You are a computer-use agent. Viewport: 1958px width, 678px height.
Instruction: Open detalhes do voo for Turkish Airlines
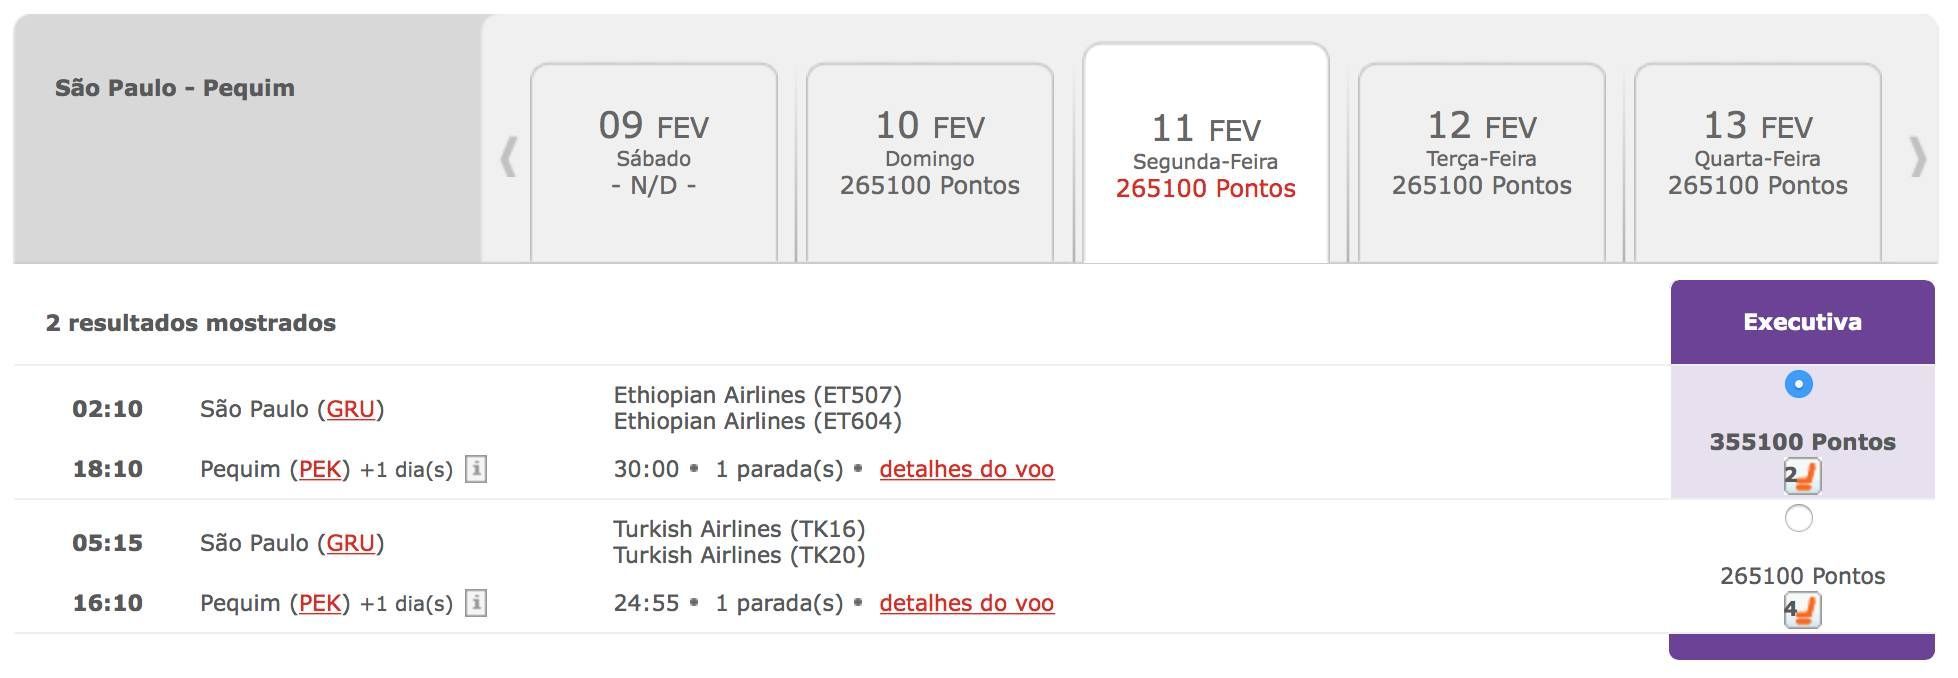pos(967,603)
